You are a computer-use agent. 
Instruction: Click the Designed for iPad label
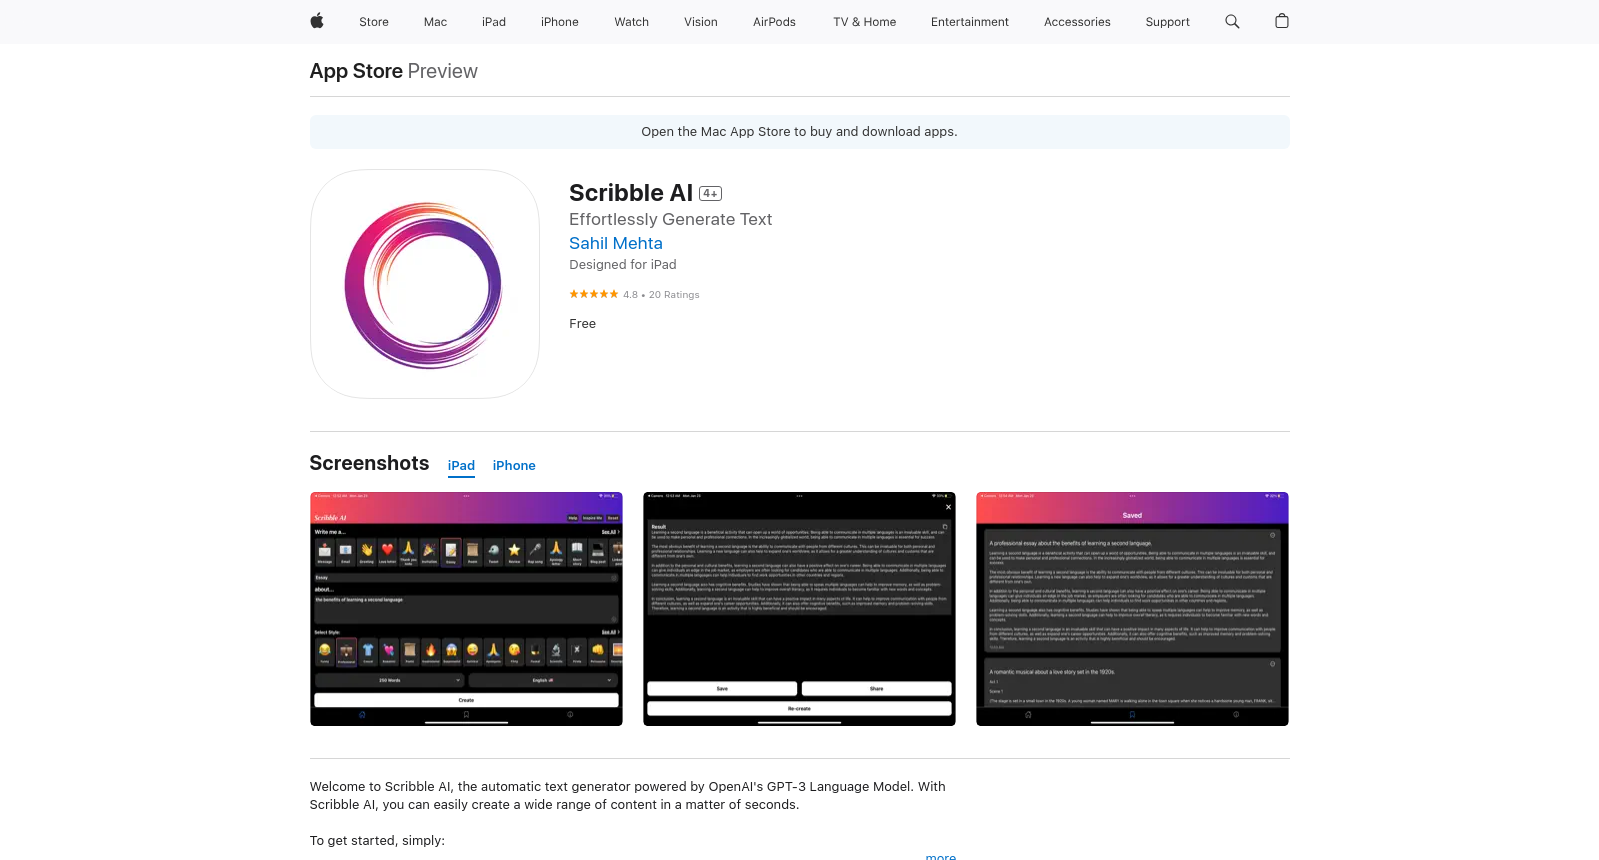coord(623,265)
